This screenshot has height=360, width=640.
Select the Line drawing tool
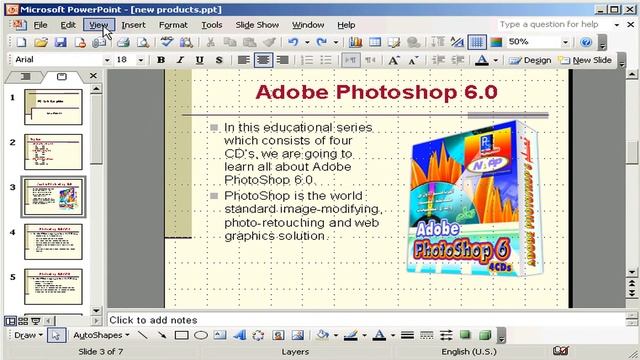click(142, 336)
